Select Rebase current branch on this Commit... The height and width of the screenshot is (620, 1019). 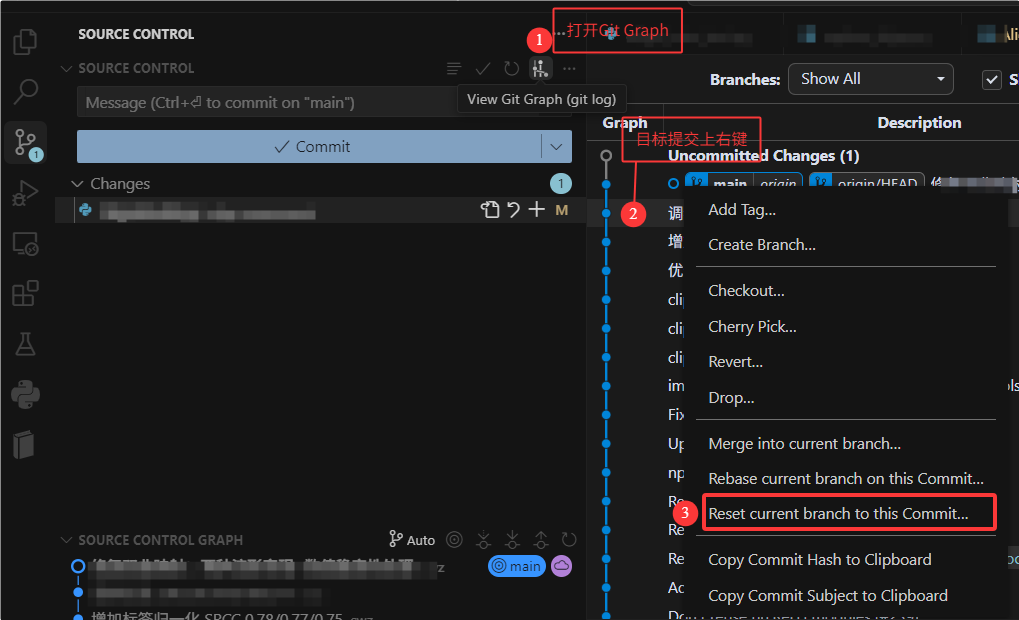click(x=845, y=479)
